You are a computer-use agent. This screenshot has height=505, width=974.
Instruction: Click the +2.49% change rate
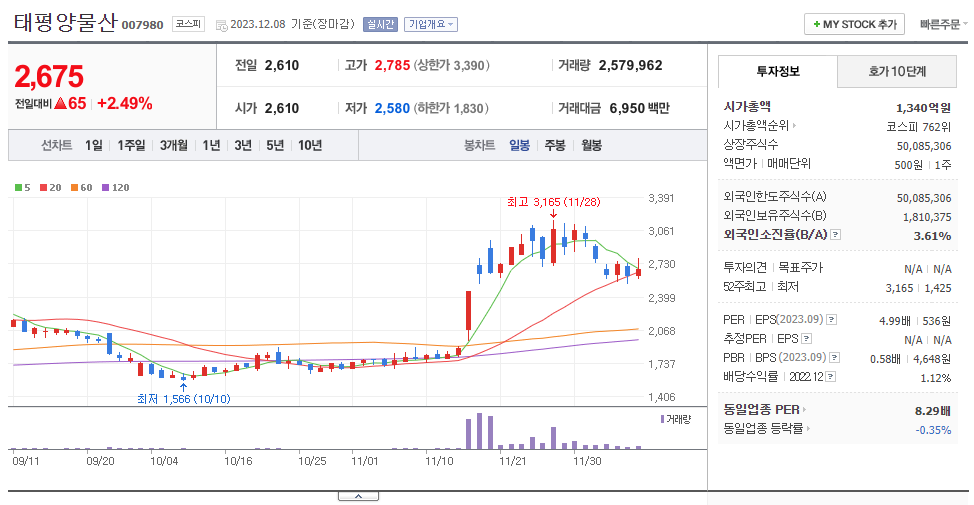125,104
